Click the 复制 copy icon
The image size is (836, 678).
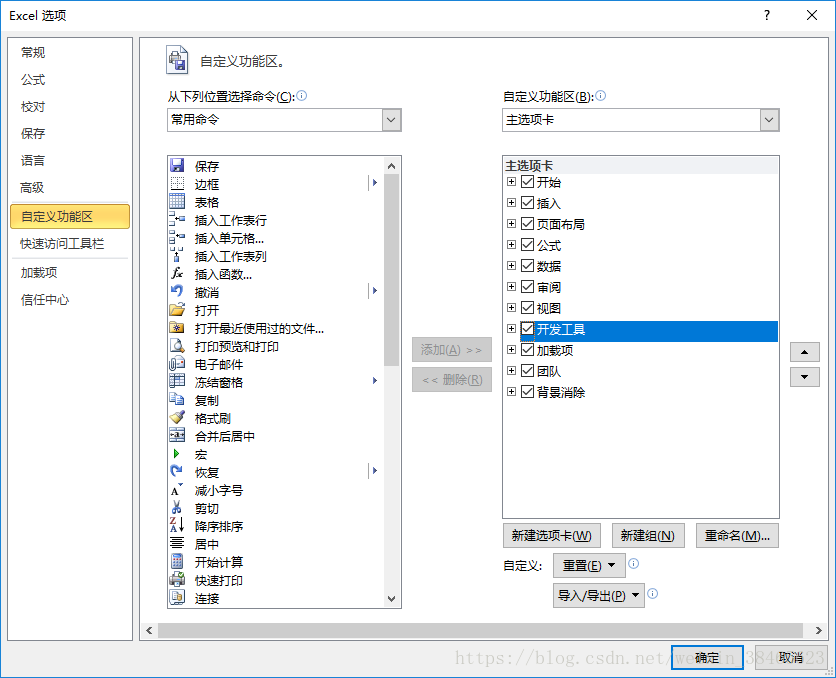[177, 400]
